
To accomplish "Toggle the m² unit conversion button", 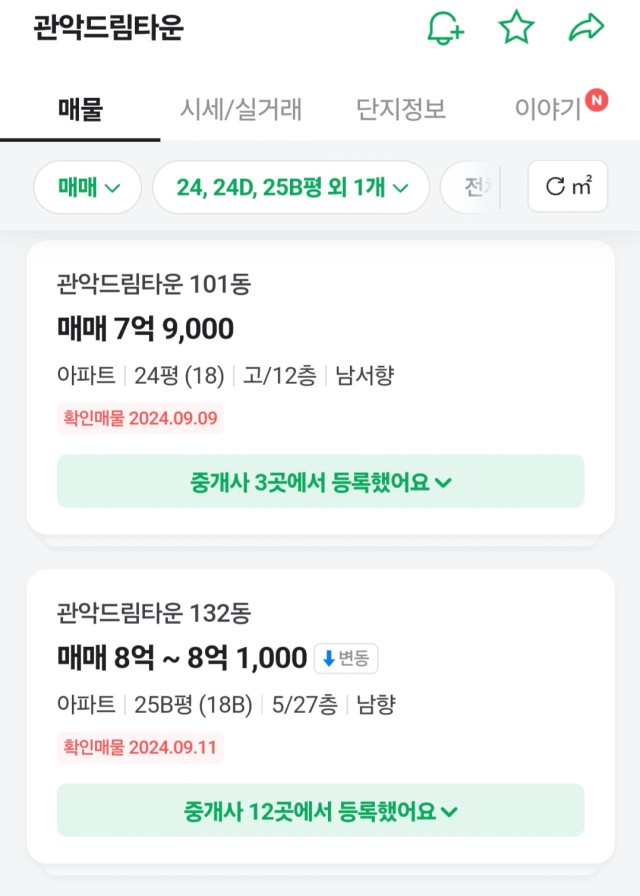I will pyautogui.click(x=568, y=186).
